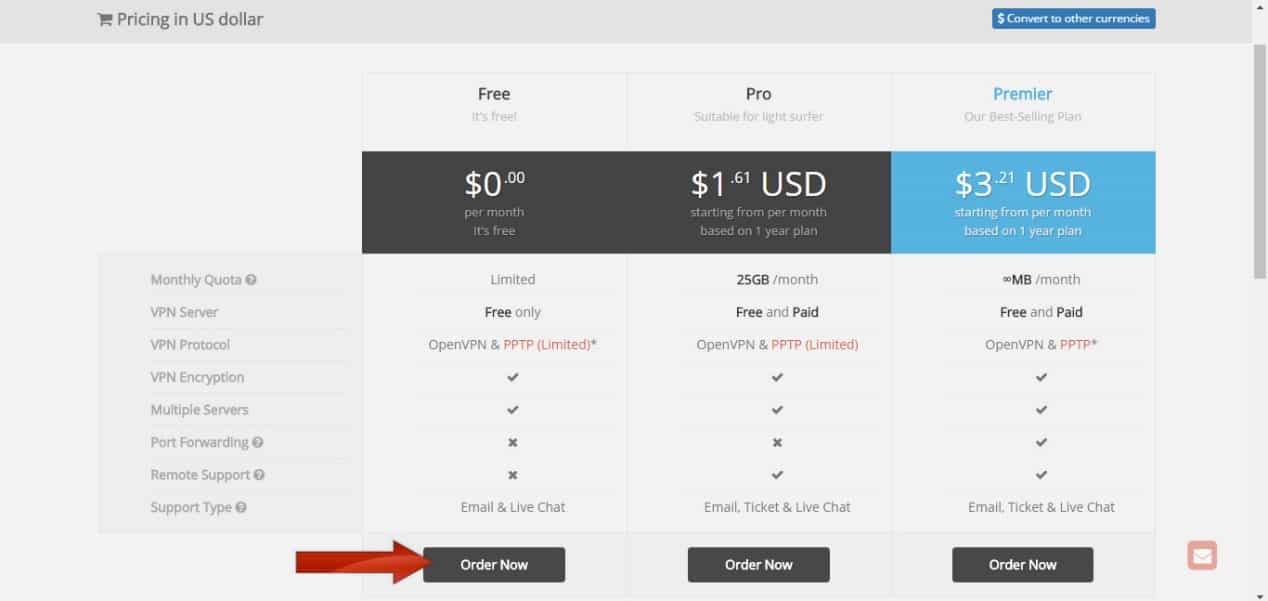Screen dimensions: 1268x601
Task: Click the Remote Support cross under Free
Action: coord(513,475)
